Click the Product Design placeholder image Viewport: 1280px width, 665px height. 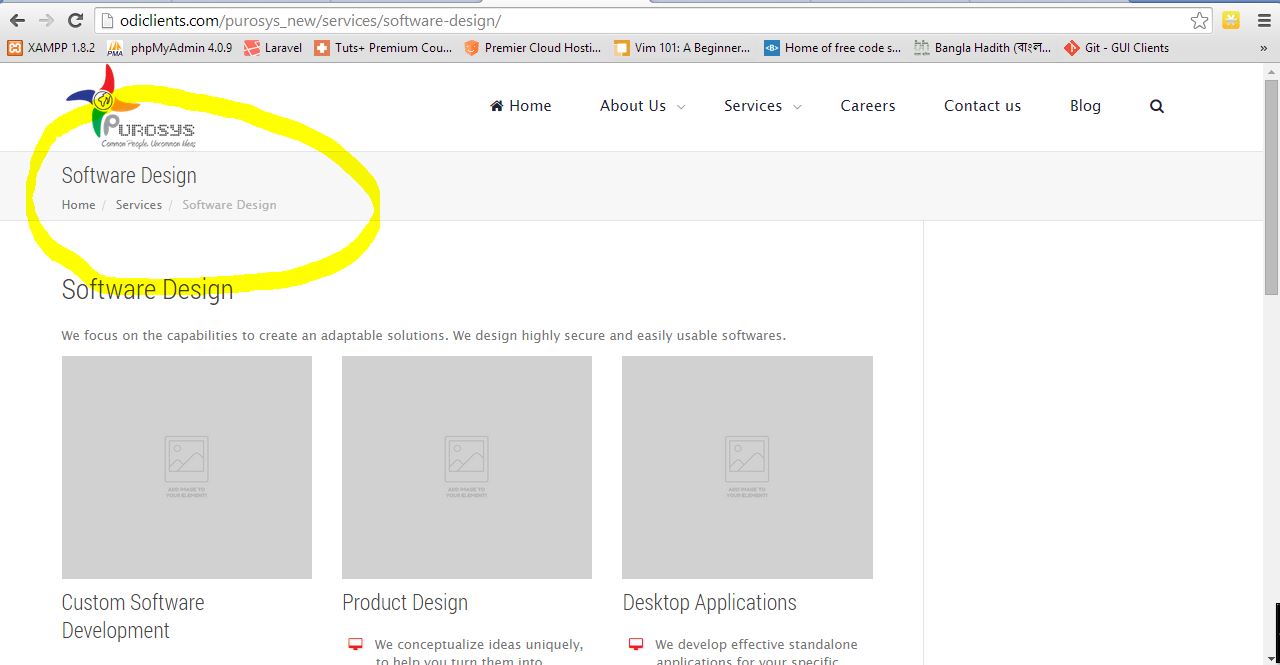click(466, 467)
